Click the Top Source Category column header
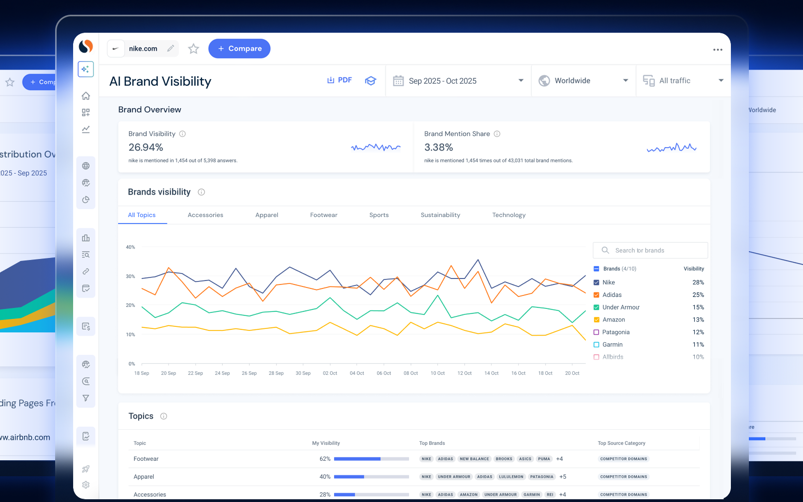The height and width of the screenshot is (502, 803). pos(622,443)
